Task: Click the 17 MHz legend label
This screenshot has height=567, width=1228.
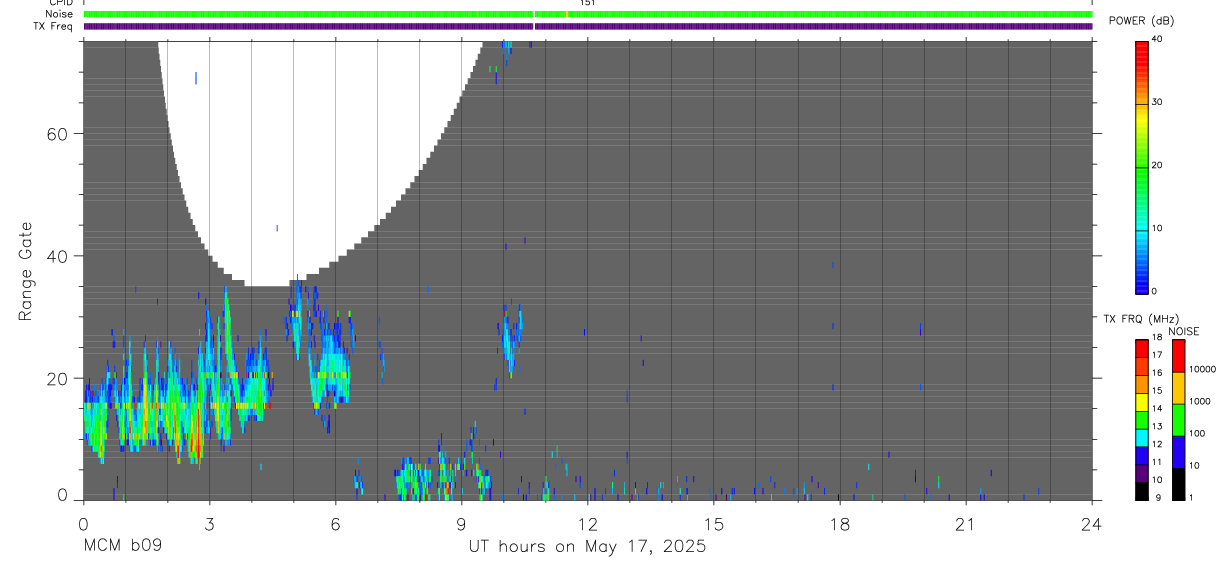Action: (x=1158, y=355)
